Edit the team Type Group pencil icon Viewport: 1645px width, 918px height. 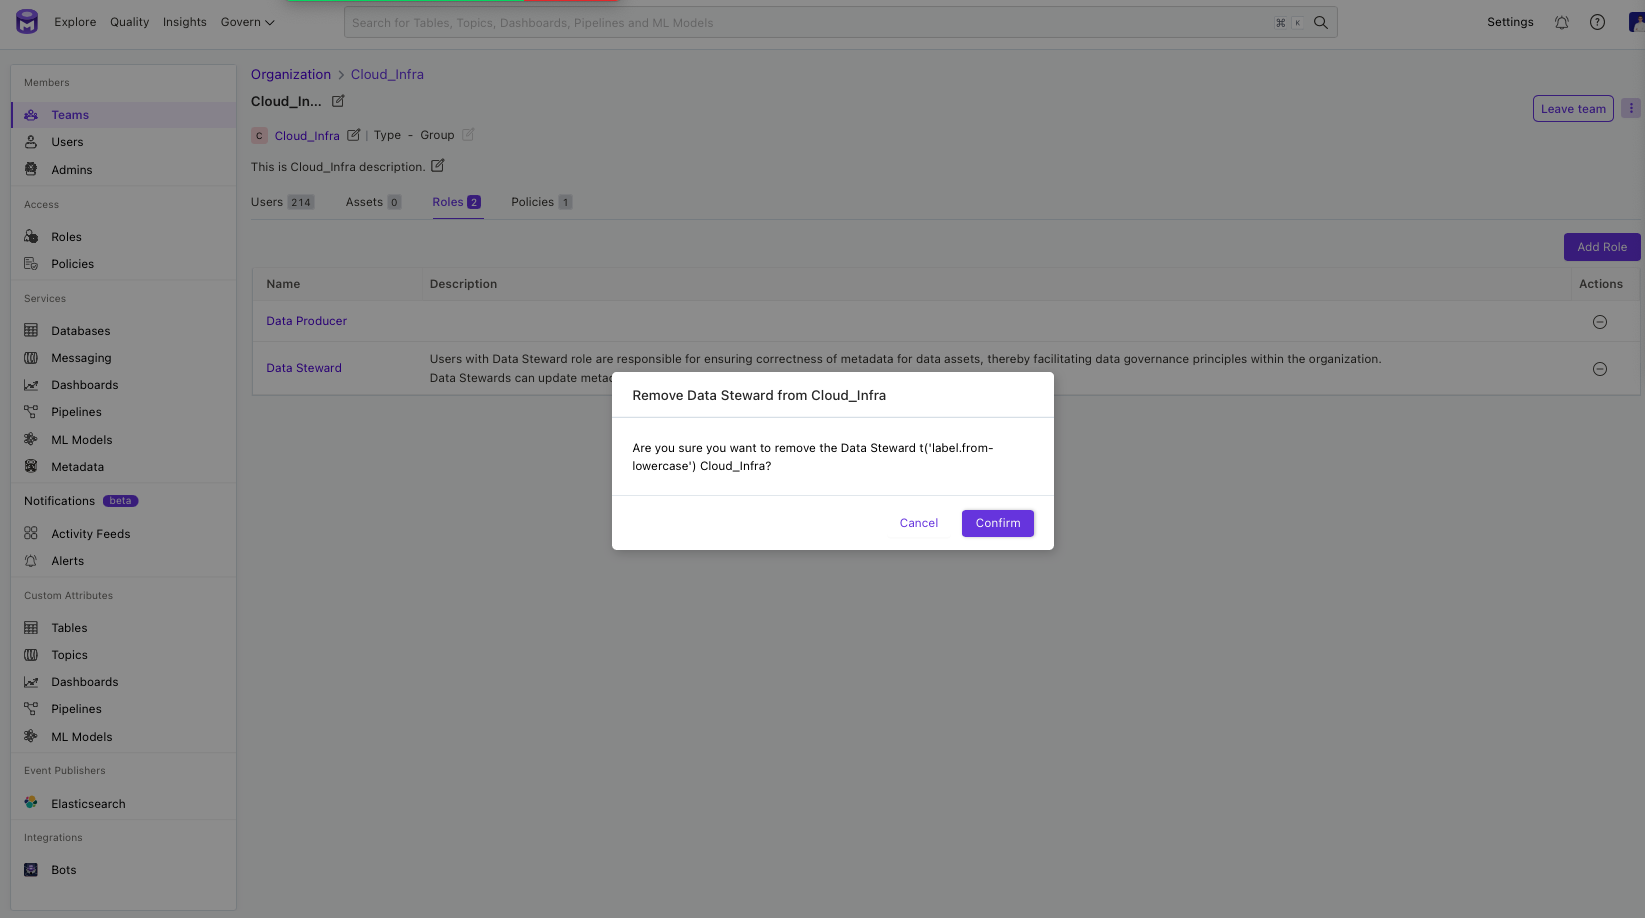coord(468,135)
